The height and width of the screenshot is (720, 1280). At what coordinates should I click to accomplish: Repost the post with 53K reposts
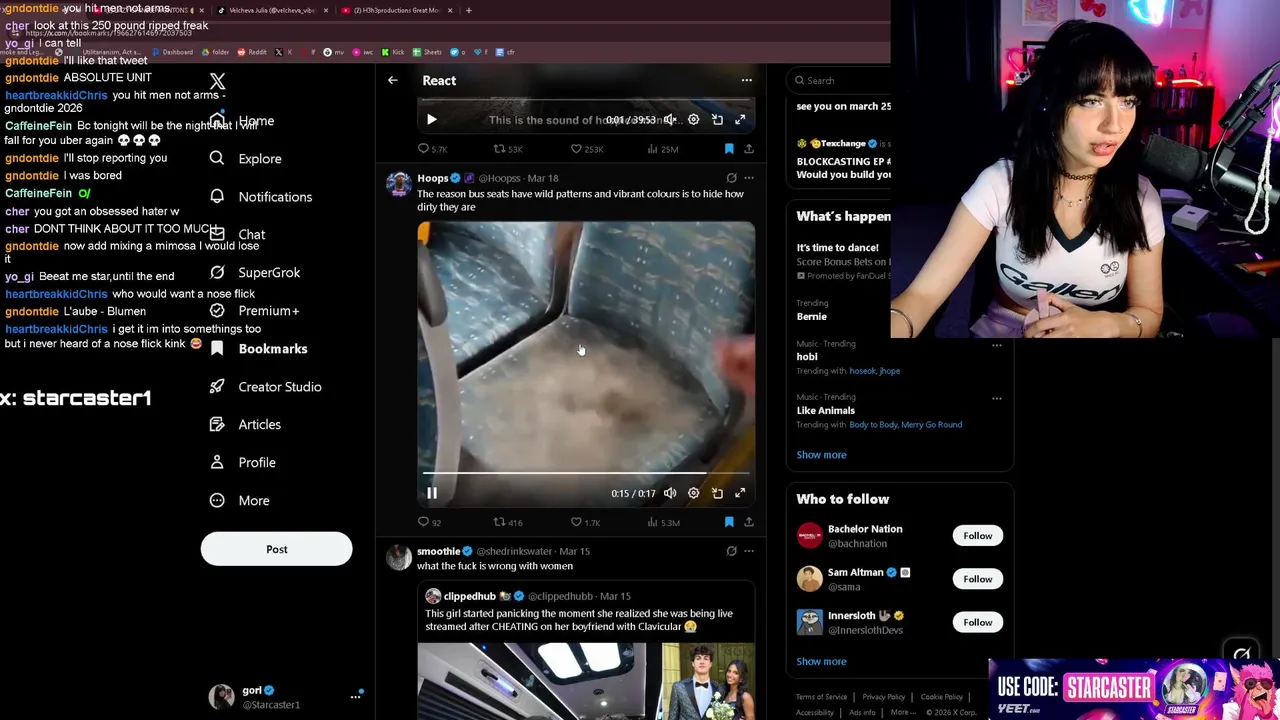tap(508, 149)
